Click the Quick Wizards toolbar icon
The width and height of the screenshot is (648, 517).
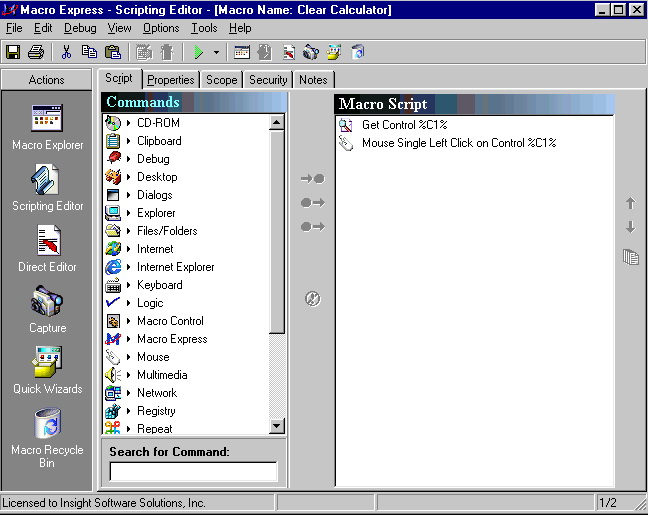click(x=334, y=52)
